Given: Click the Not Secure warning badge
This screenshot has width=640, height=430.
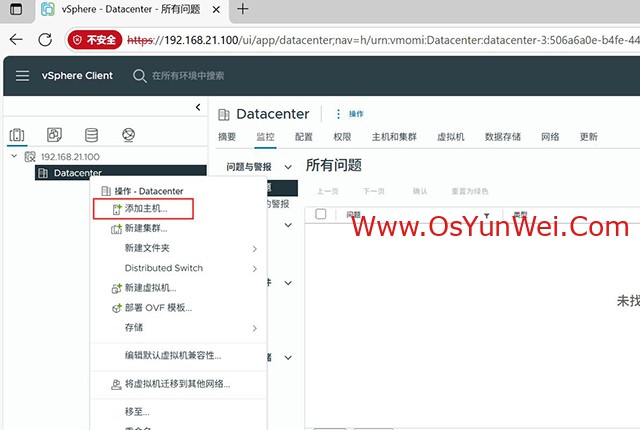Looking at the screenshot, I should [x=95, y=40].
